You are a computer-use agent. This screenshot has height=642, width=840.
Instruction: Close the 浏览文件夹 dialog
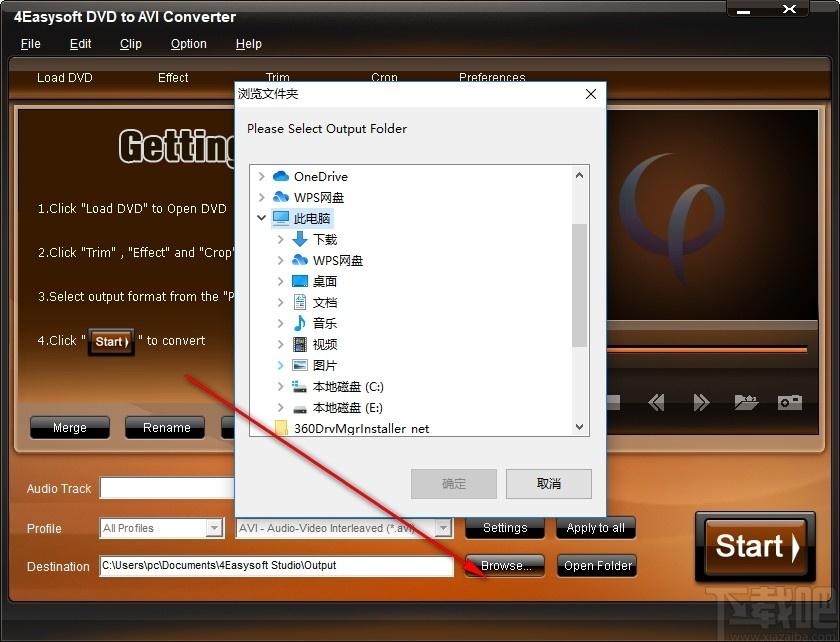tap(591, 94)
